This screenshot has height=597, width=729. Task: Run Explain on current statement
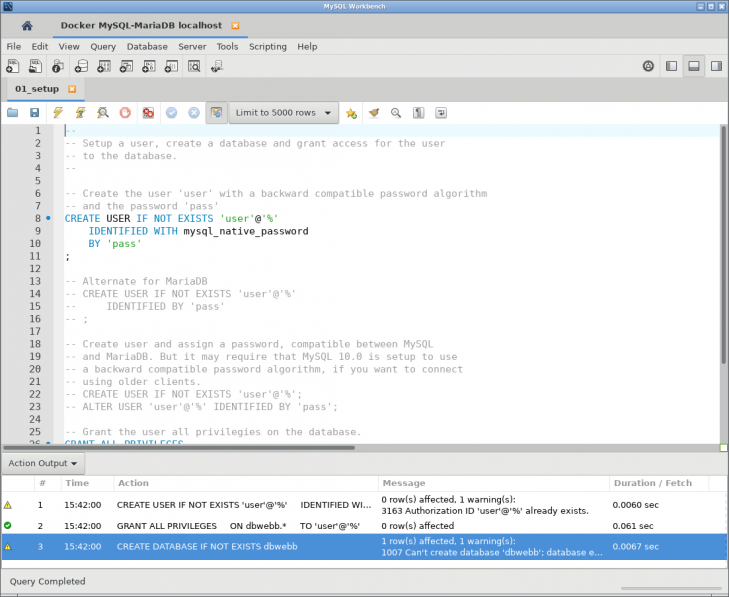(103, 113)
